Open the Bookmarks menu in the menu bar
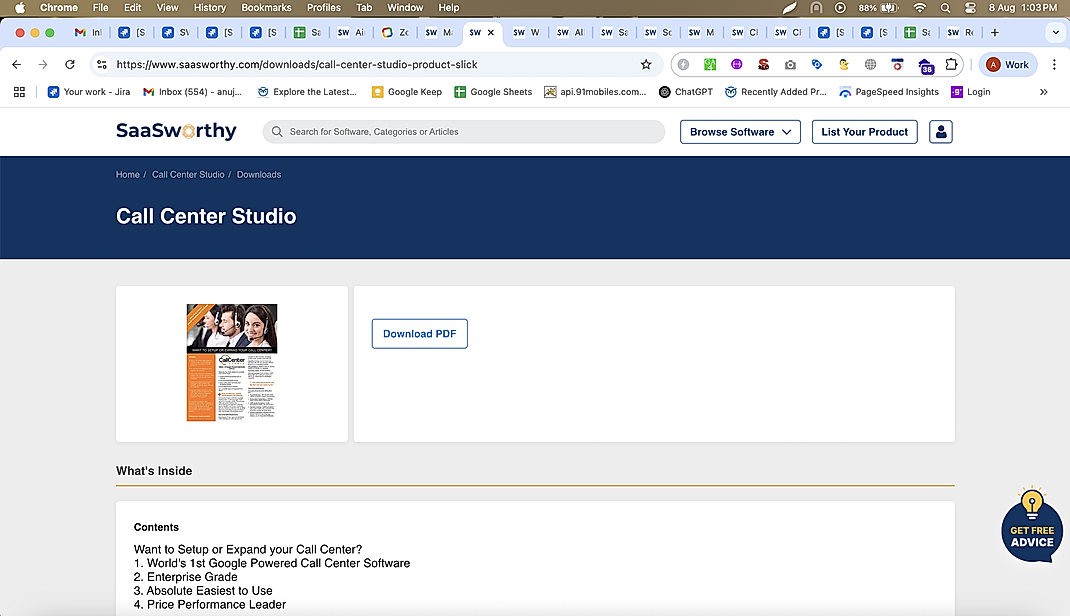This screenshot has width=1070, height=616. pos(266,7)
